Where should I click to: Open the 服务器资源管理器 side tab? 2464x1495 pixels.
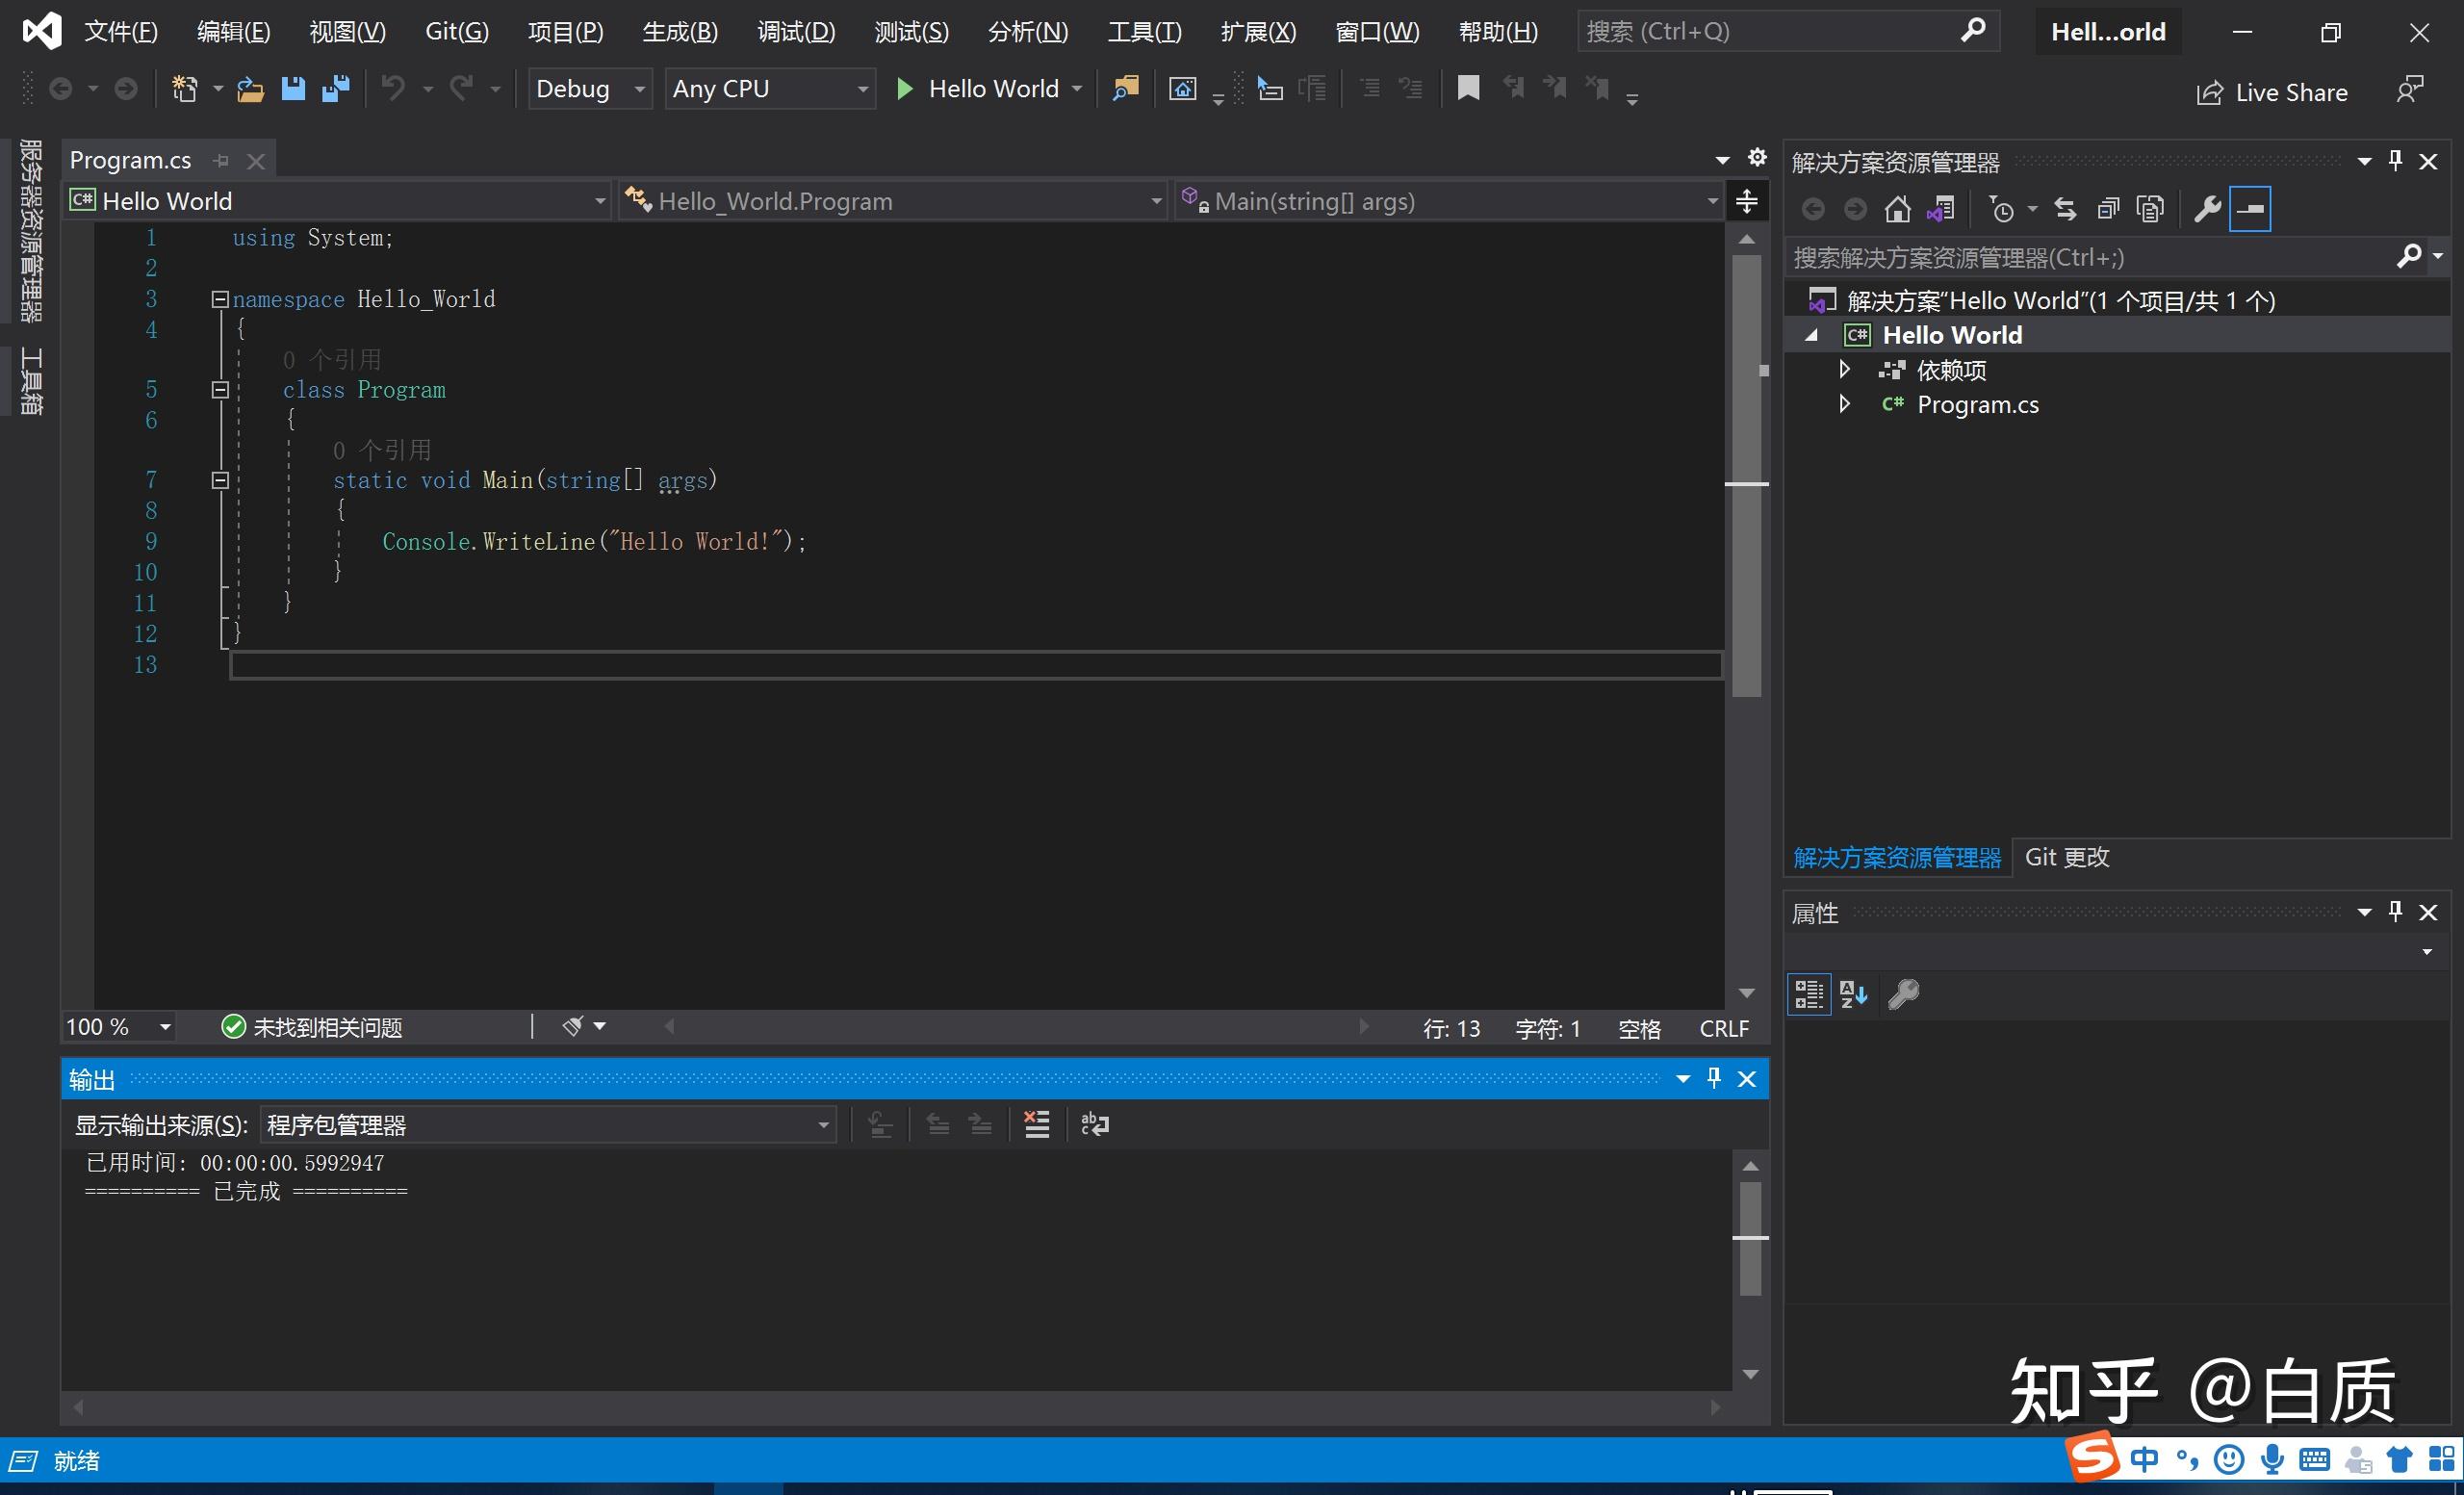[31, 231]
